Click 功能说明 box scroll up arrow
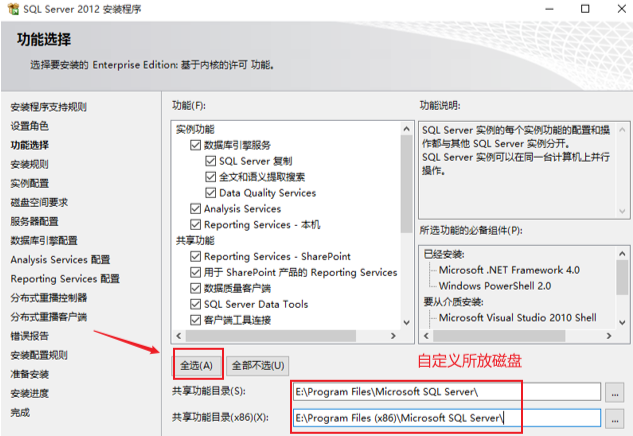This screenshot has height=436, width=633. pyautogui.click(x=622, y=130)
